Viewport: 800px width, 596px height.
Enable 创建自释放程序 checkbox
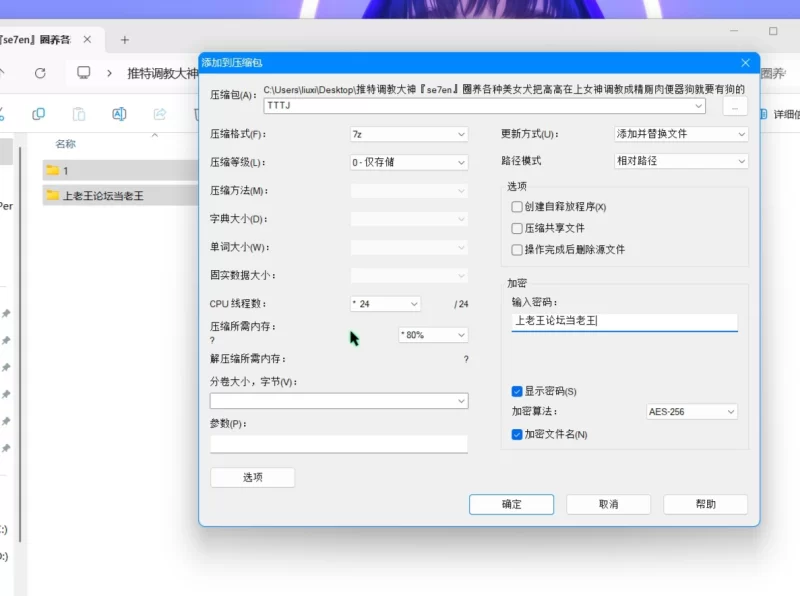pos(517,207)
